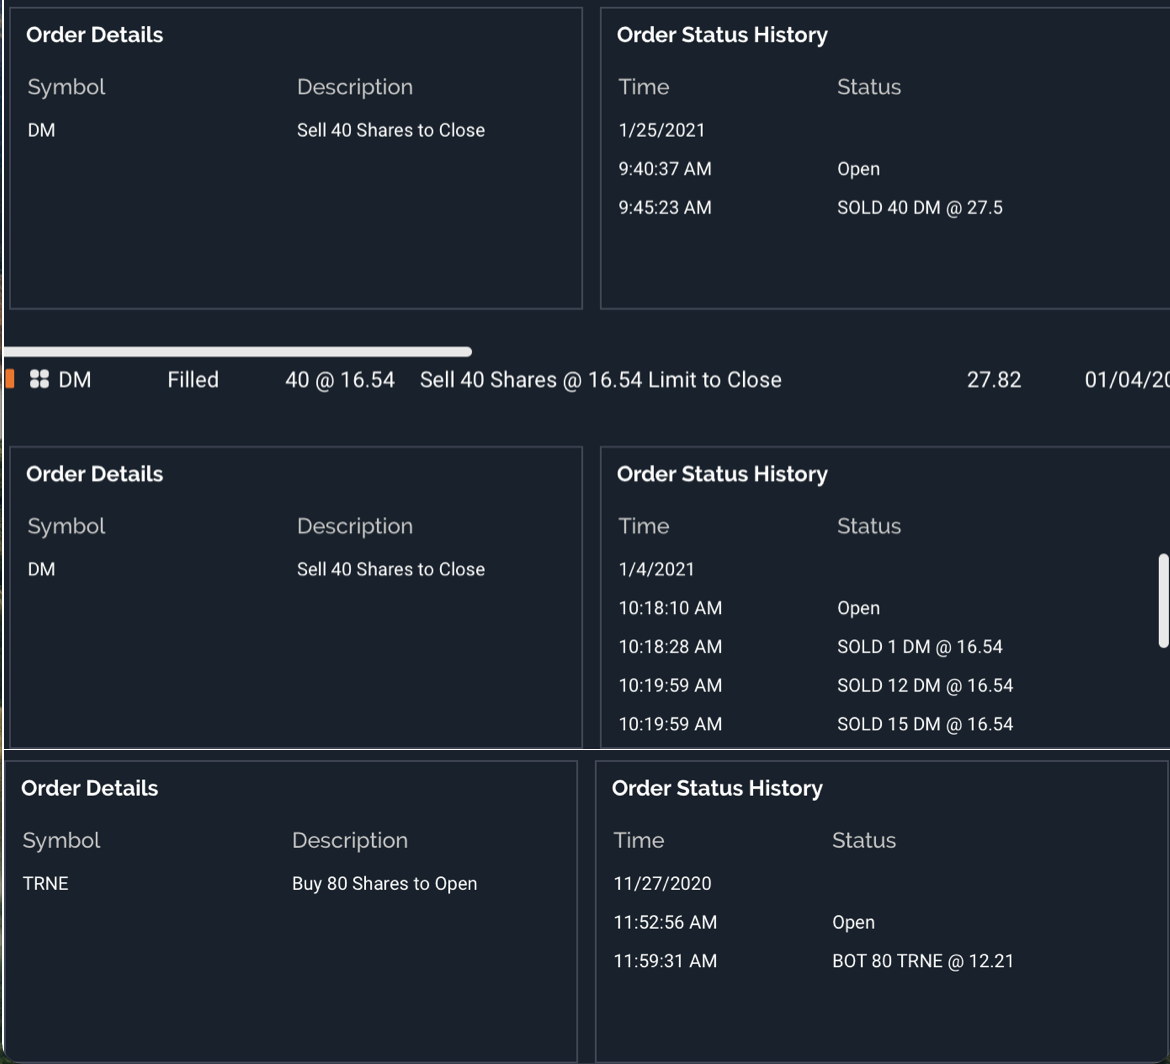Click the 01/04 date in the DM order row

pos(1126,380)
